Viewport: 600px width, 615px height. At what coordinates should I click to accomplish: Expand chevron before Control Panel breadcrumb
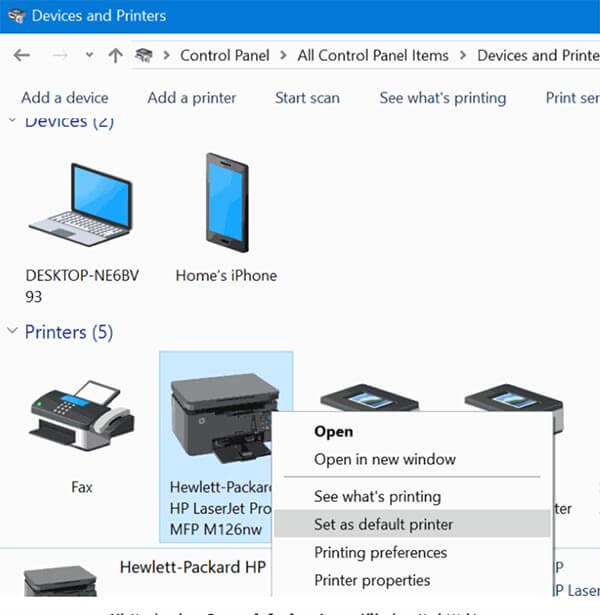(x=166, y=55)
